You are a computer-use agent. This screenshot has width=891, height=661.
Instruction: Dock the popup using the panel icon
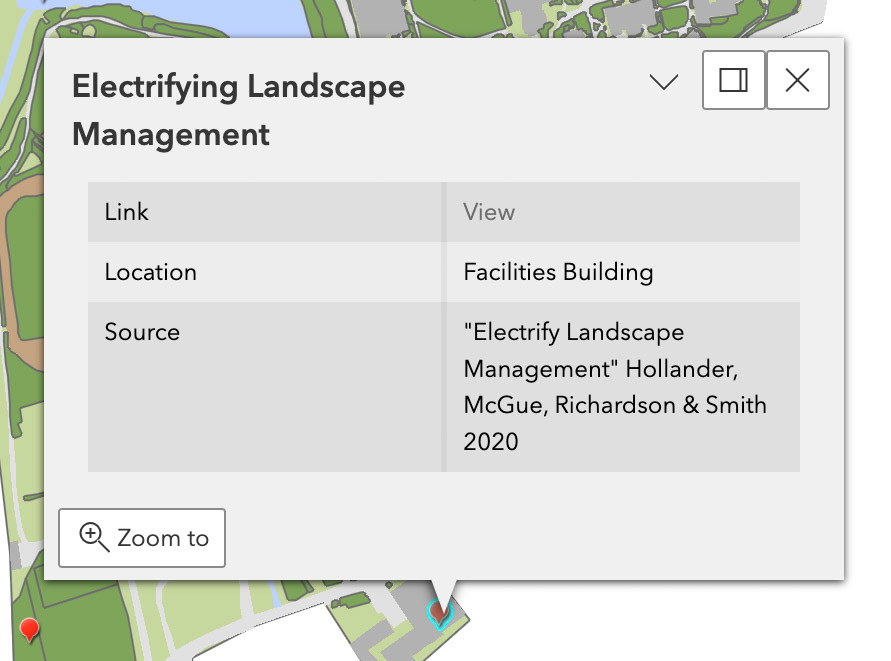tap(734, 80)
